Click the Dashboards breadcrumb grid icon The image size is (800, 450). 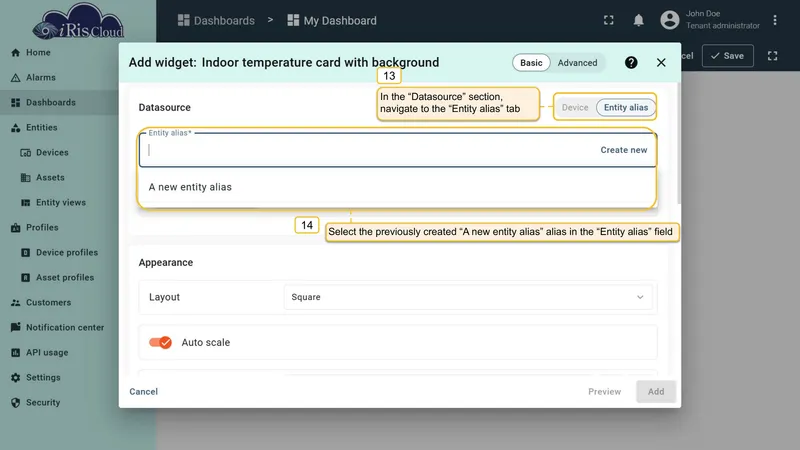click(x=183, y=20)
